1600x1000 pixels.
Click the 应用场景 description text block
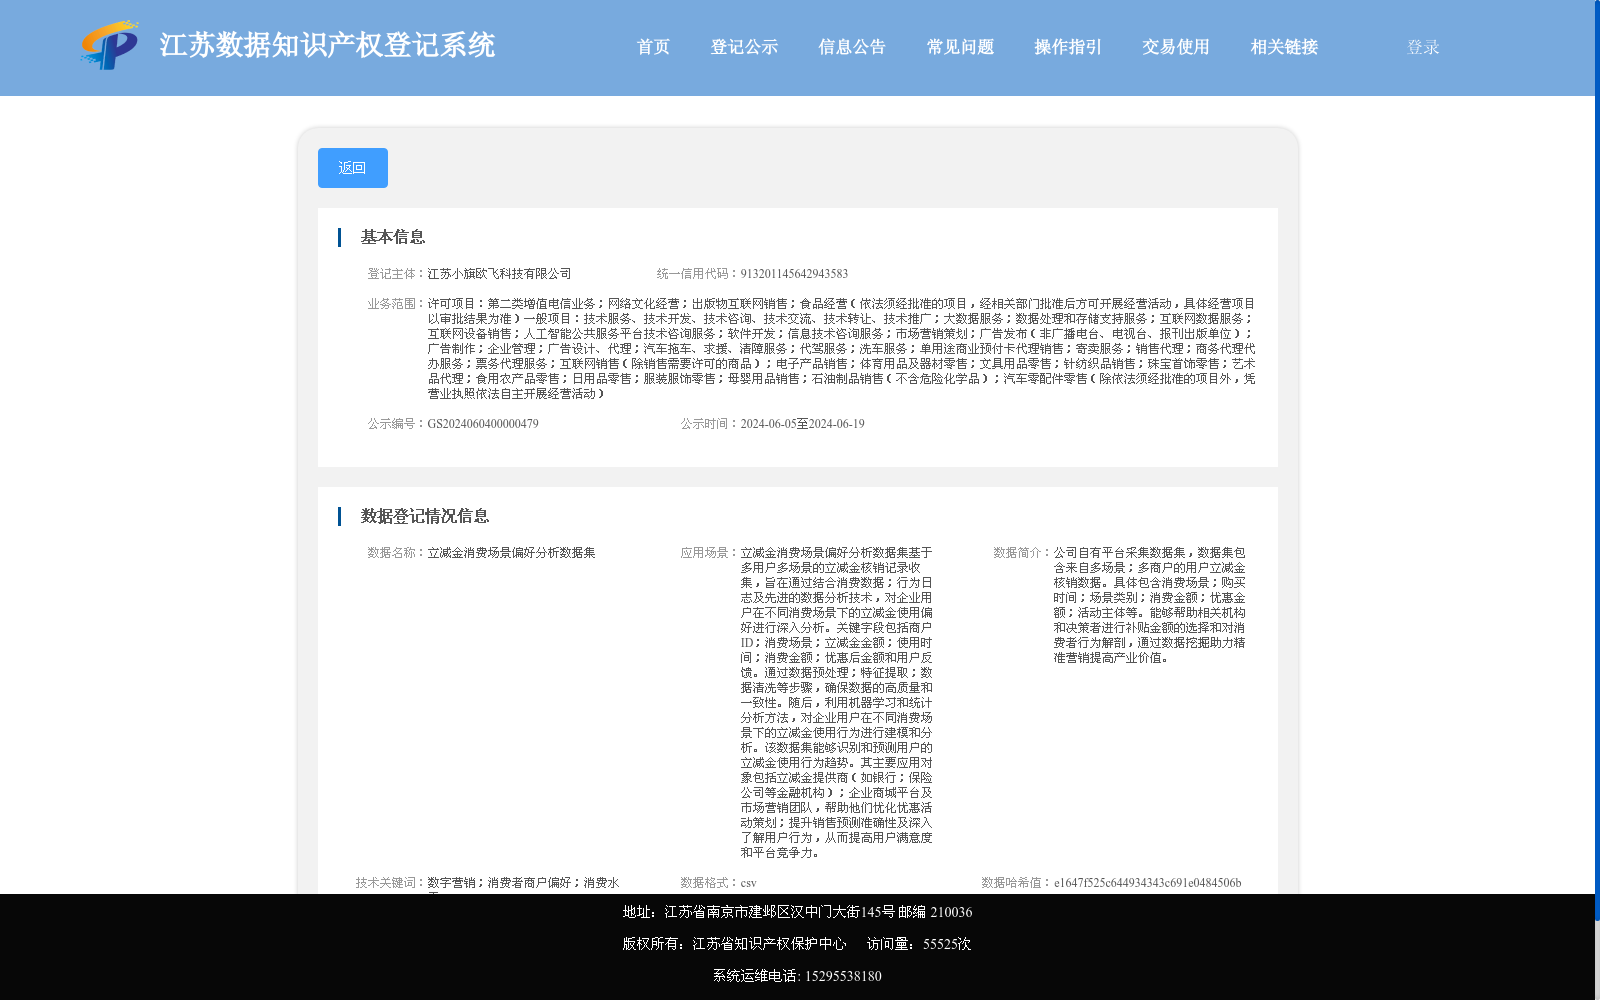click(x=837, y=703)
